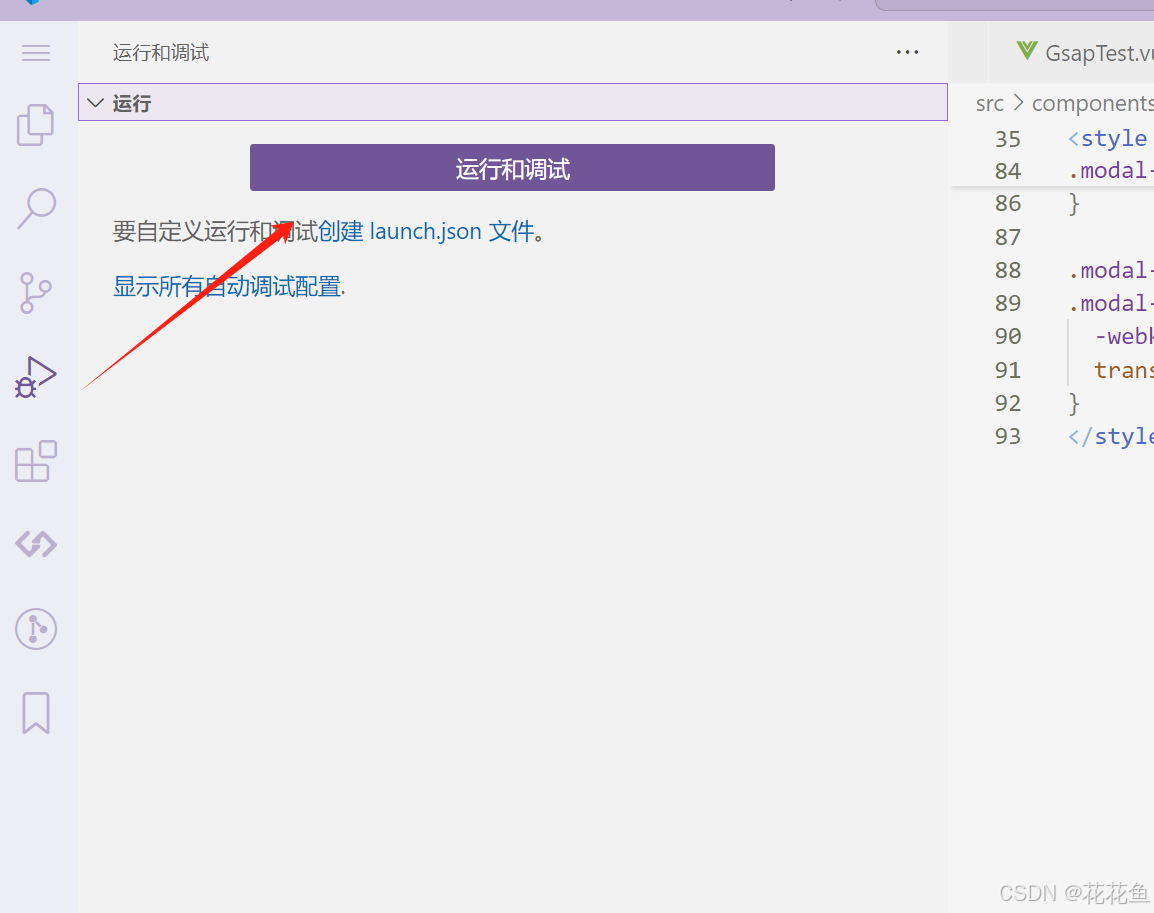Click line number 90 in the gutter

point(1008,336)
